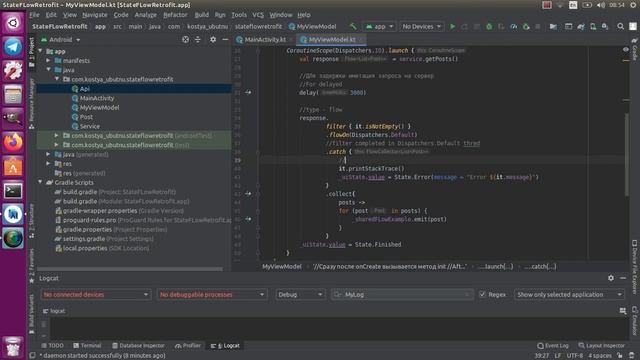Open the Database Inspector tab
Viewport: 640px width, 360px height.
click(138, 346)
